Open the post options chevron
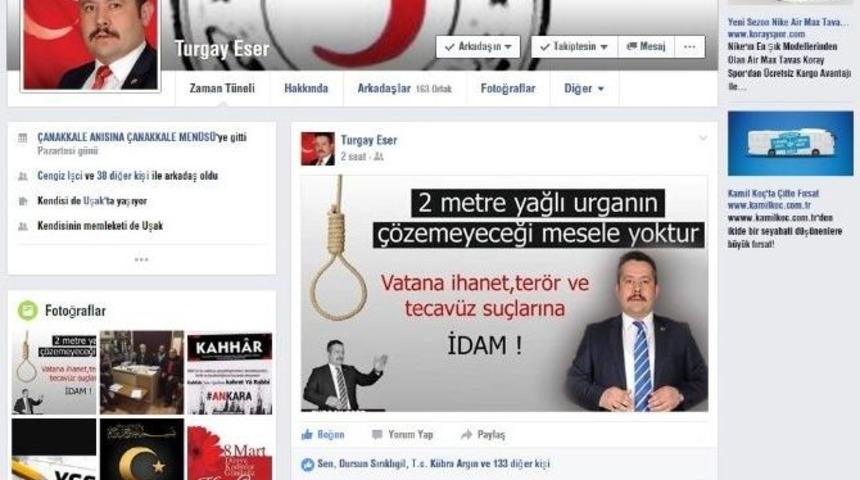The image size is (860, 480). (703, 139)
